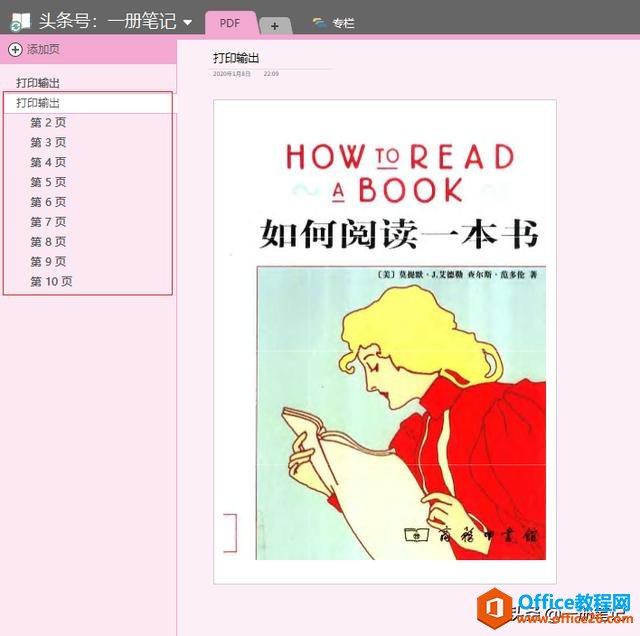The width and height of the screenshot is (640, 636).
Task: Click the page title 打印输出 in the note
Action: point(236,58)
